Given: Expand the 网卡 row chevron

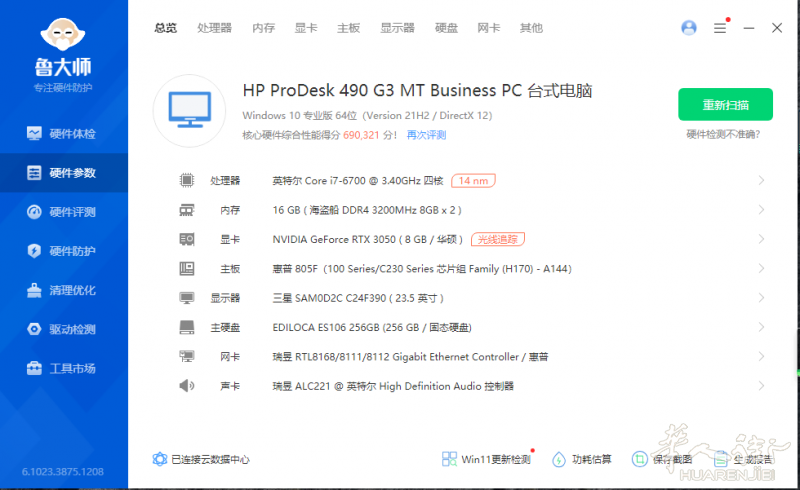Looking at the screenshot, I should point(761,356).
